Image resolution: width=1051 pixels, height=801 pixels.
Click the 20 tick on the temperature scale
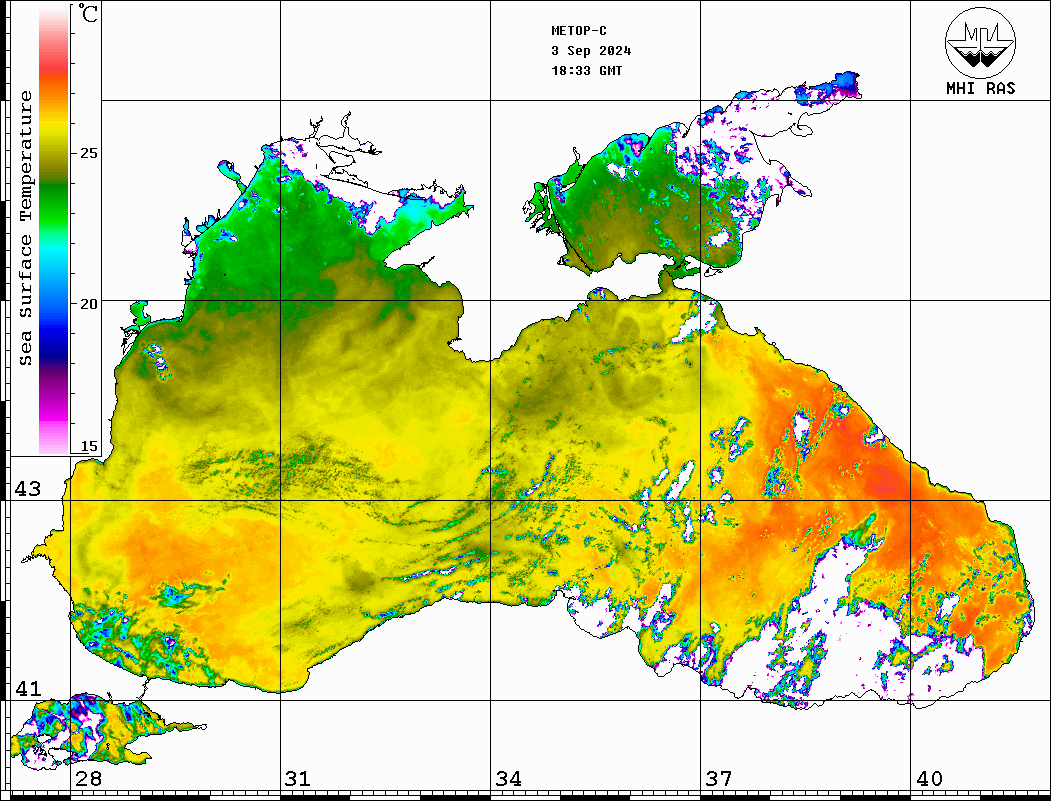tap(88, 304)
